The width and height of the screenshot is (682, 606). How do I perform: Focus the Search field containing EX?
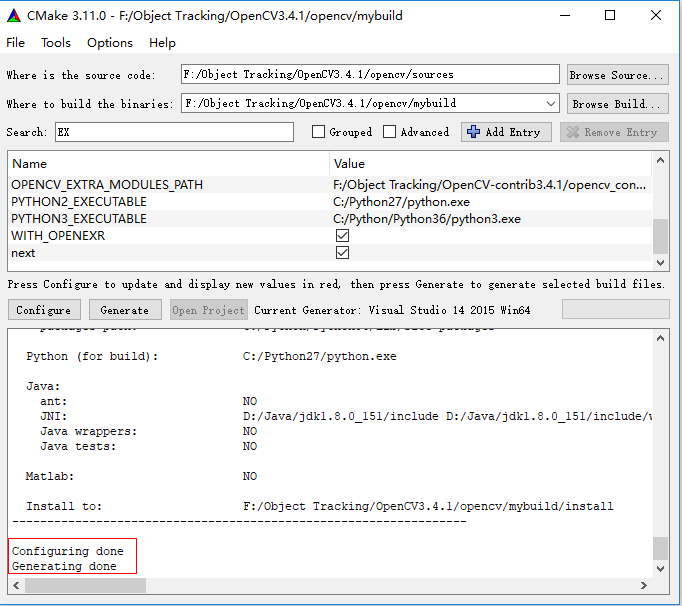pos(174,132)
